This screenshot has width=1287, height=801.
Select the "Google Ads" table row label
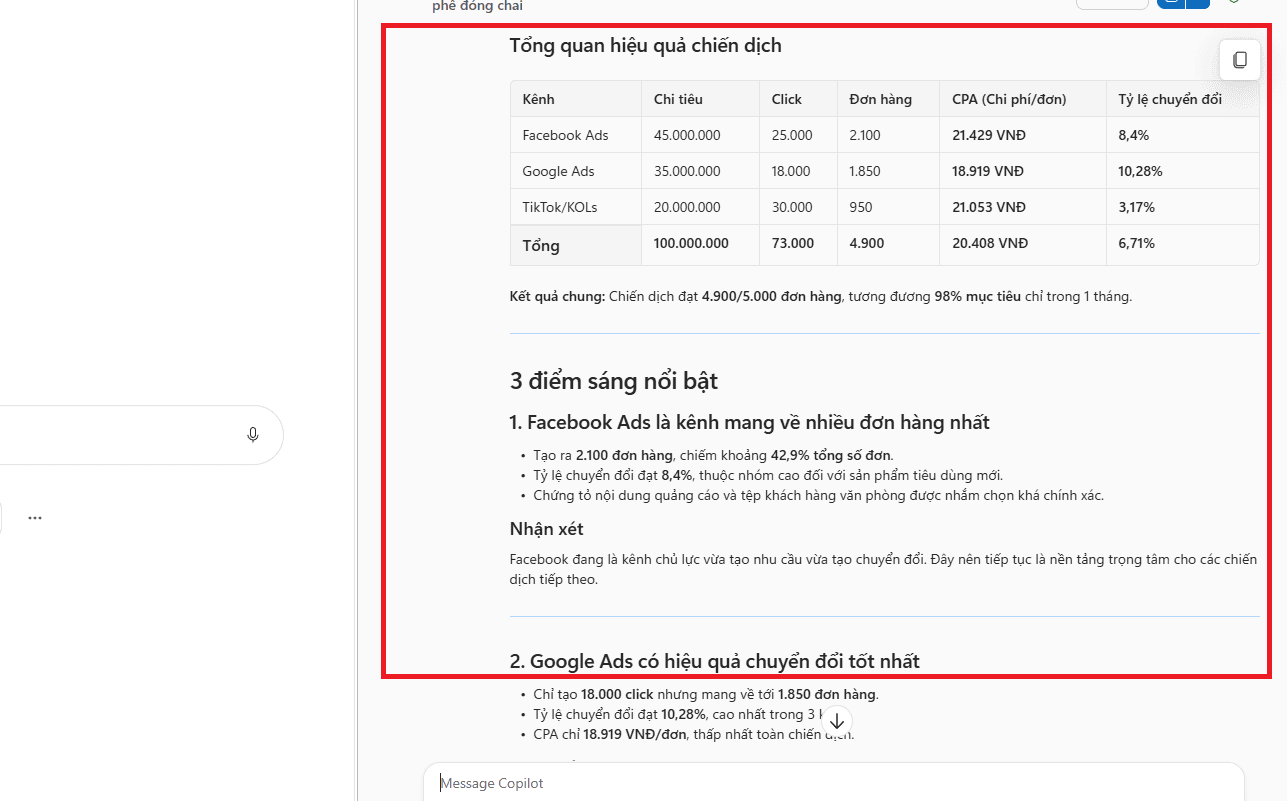[x=558, y=171]
